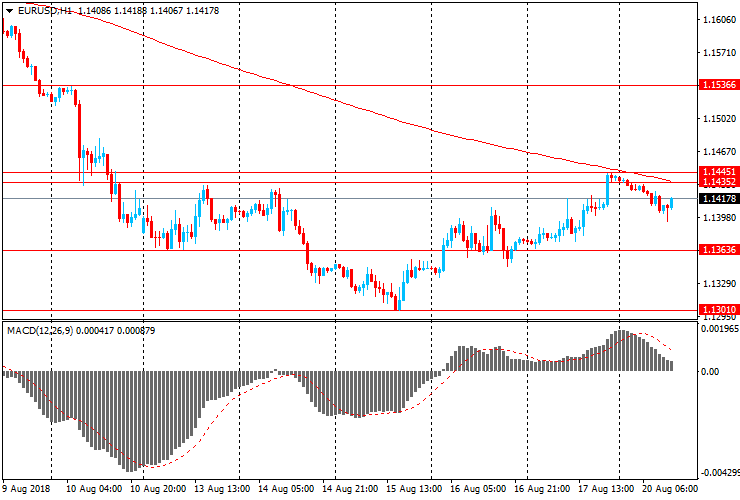The width and height of the screenshot is (740, 500).
Task: Click the 14 Aug 21:00 time label
Action: (350, 489)
